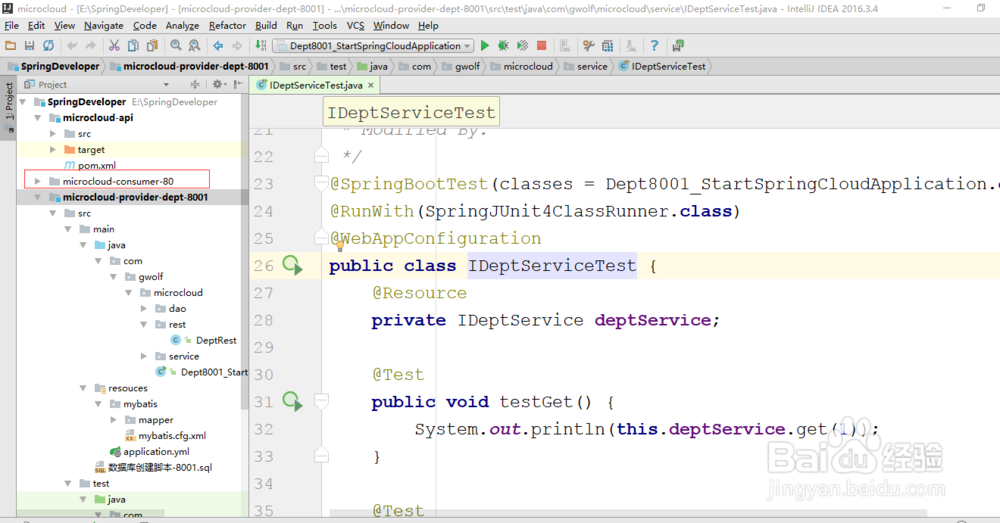
Task: Open the File menu
Action: (11, 26)
